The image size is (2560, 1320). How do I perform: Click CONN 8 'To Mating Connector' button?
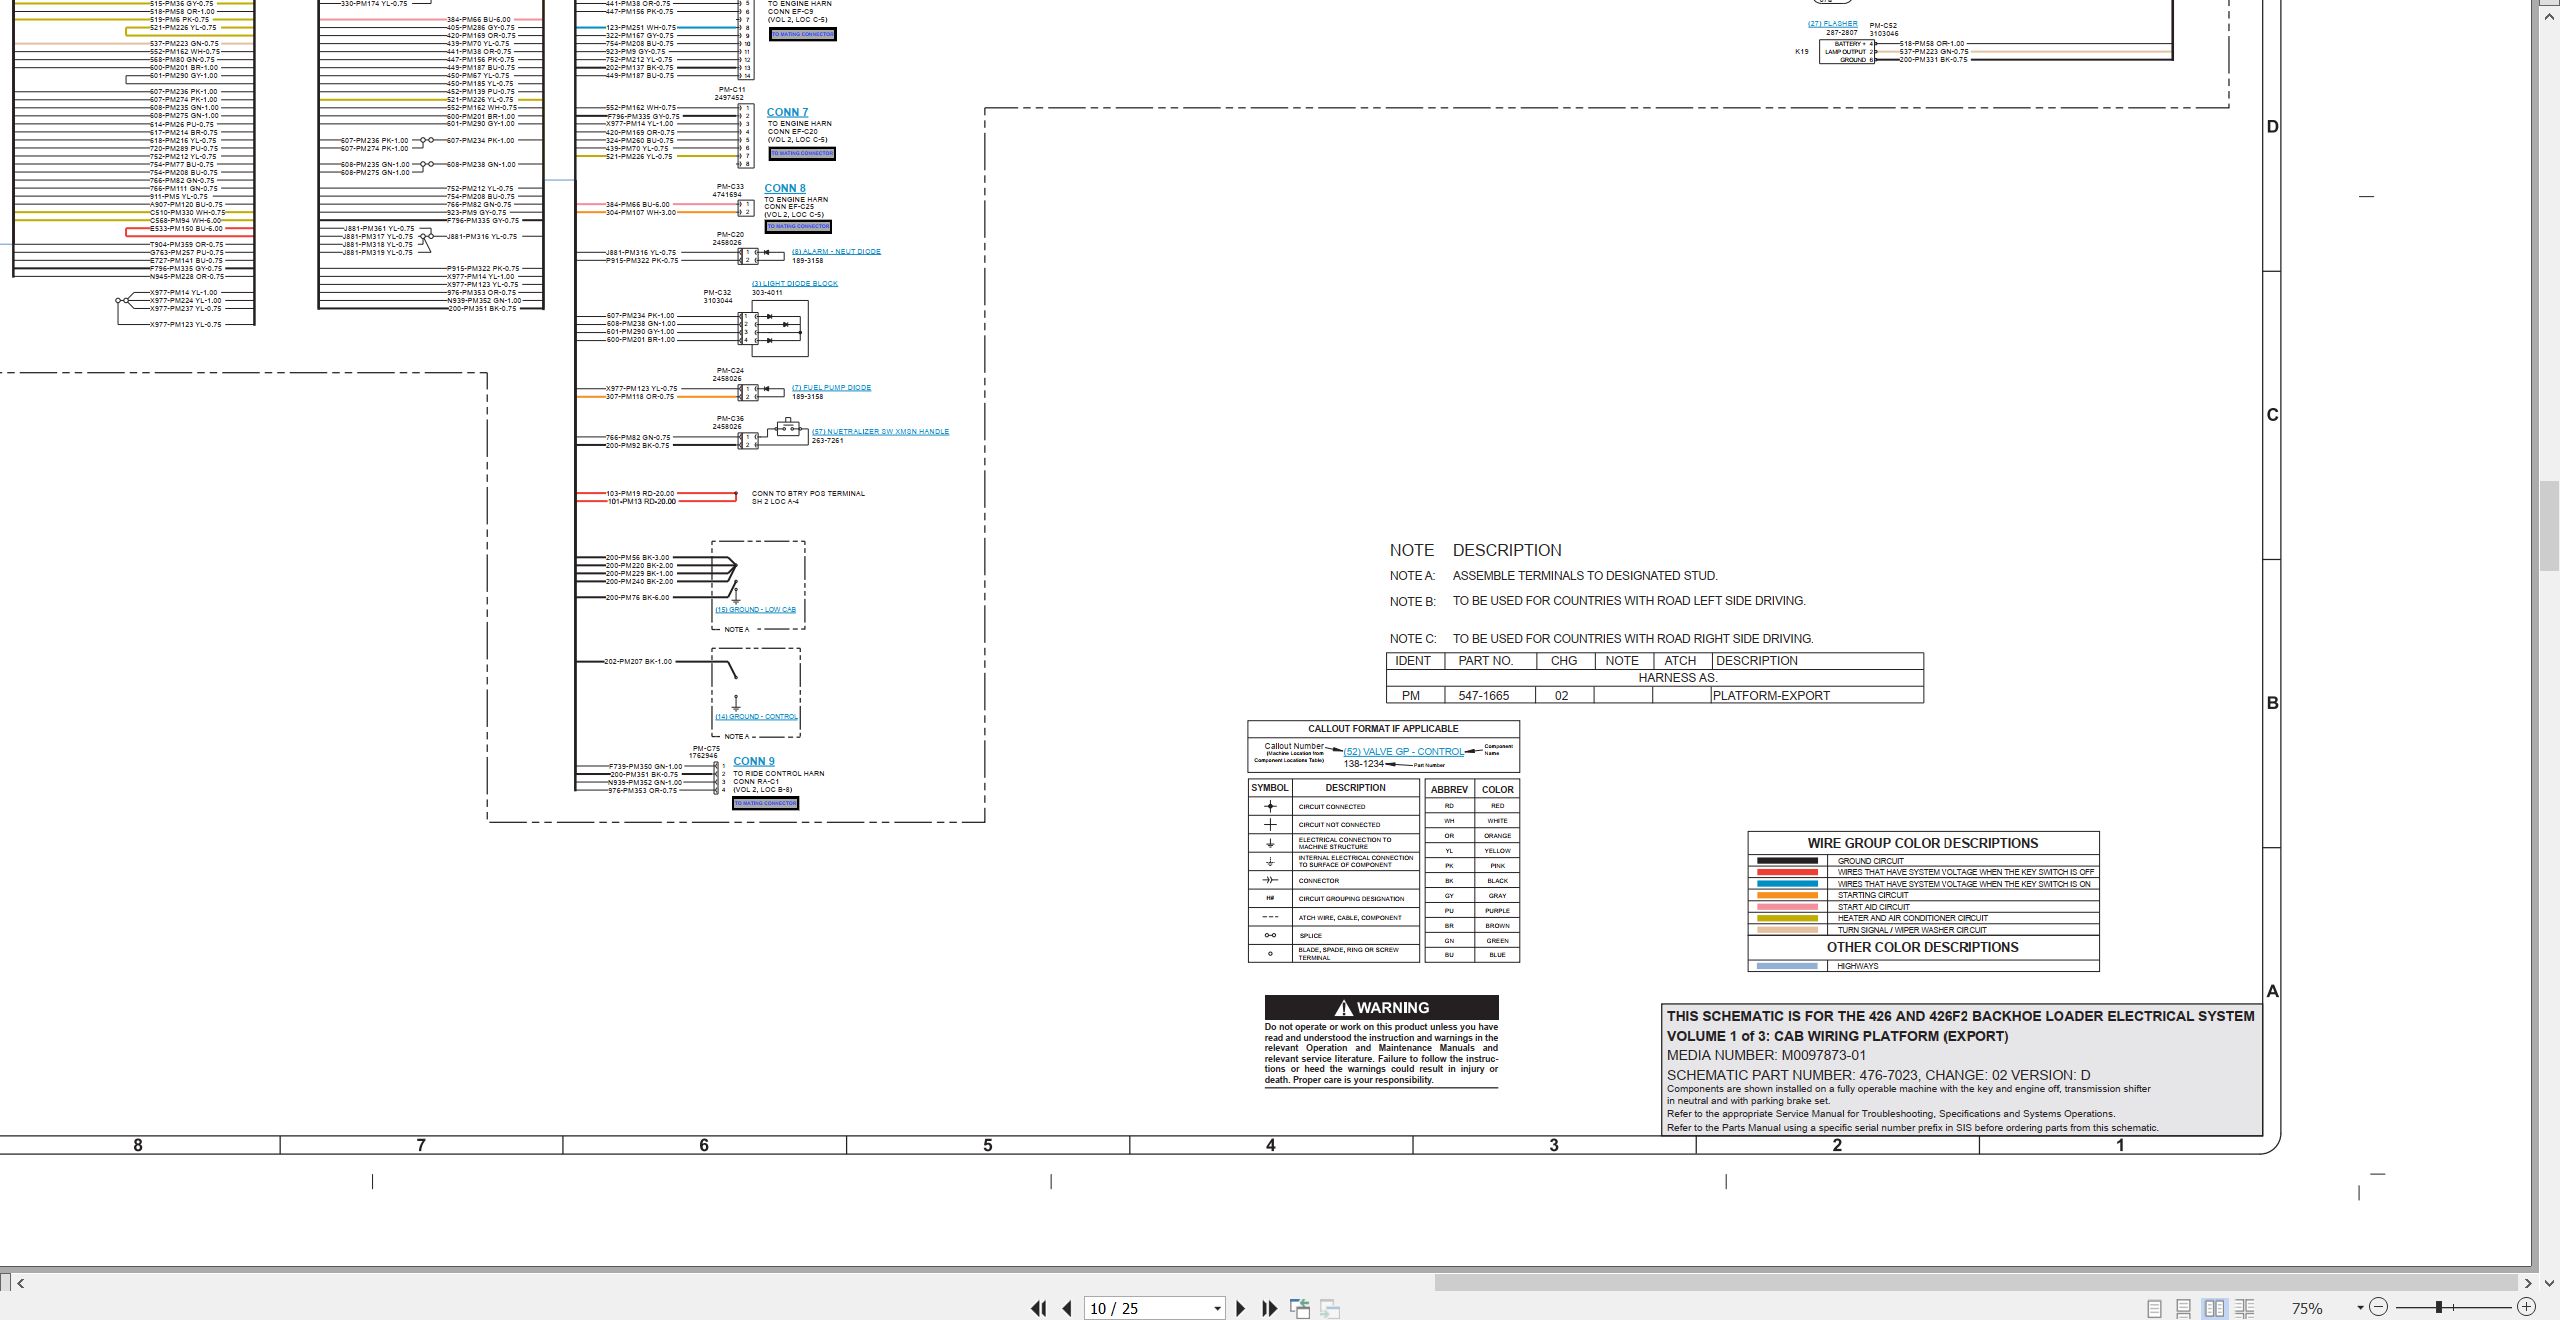799,227
